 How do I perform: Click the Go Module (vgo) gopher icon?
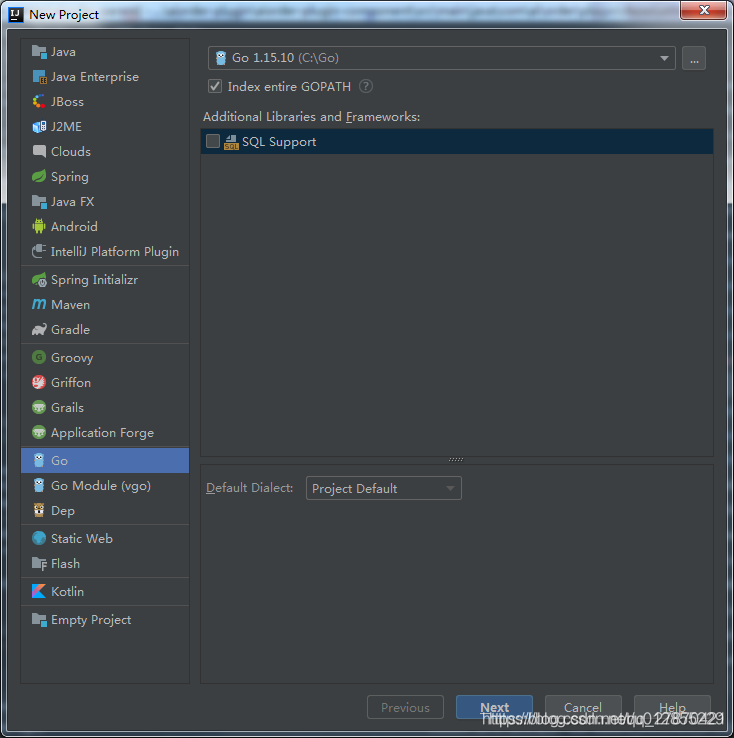(x=39, y=485)
